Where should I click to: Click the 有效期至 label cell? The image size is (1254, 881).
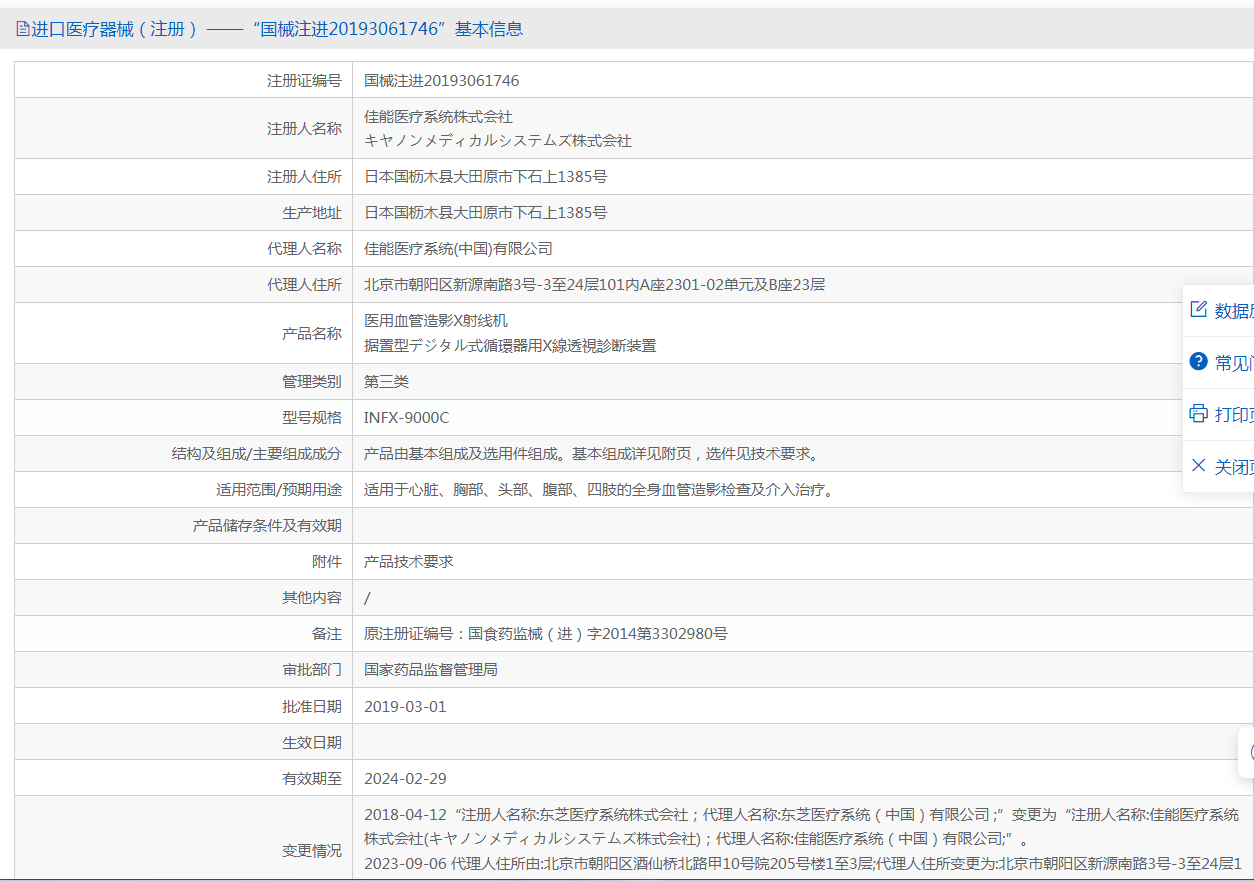183,778
